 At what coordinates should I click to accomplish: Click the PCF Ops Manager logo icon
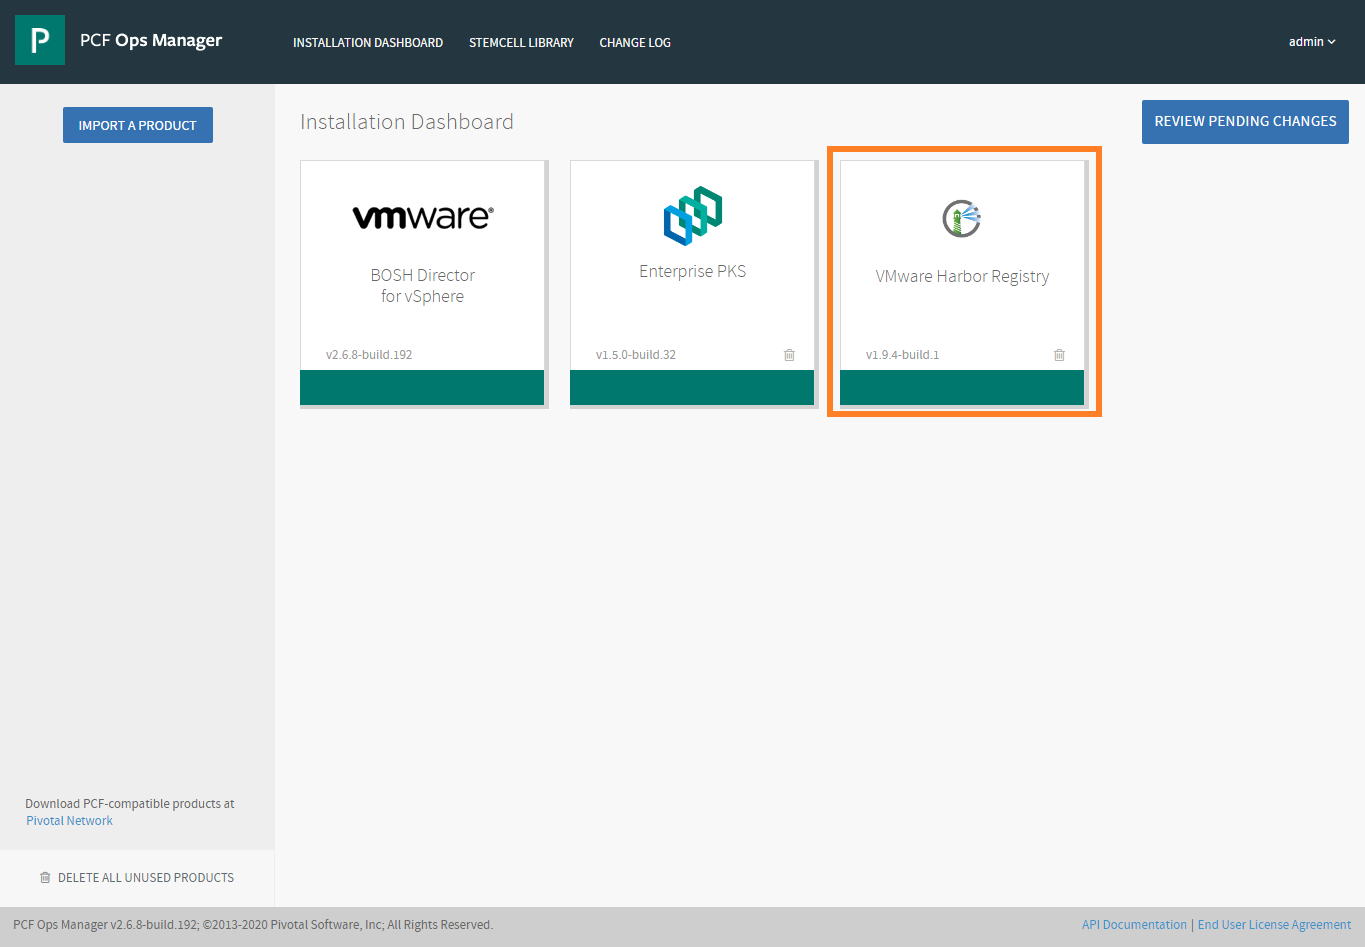point(40,40)
